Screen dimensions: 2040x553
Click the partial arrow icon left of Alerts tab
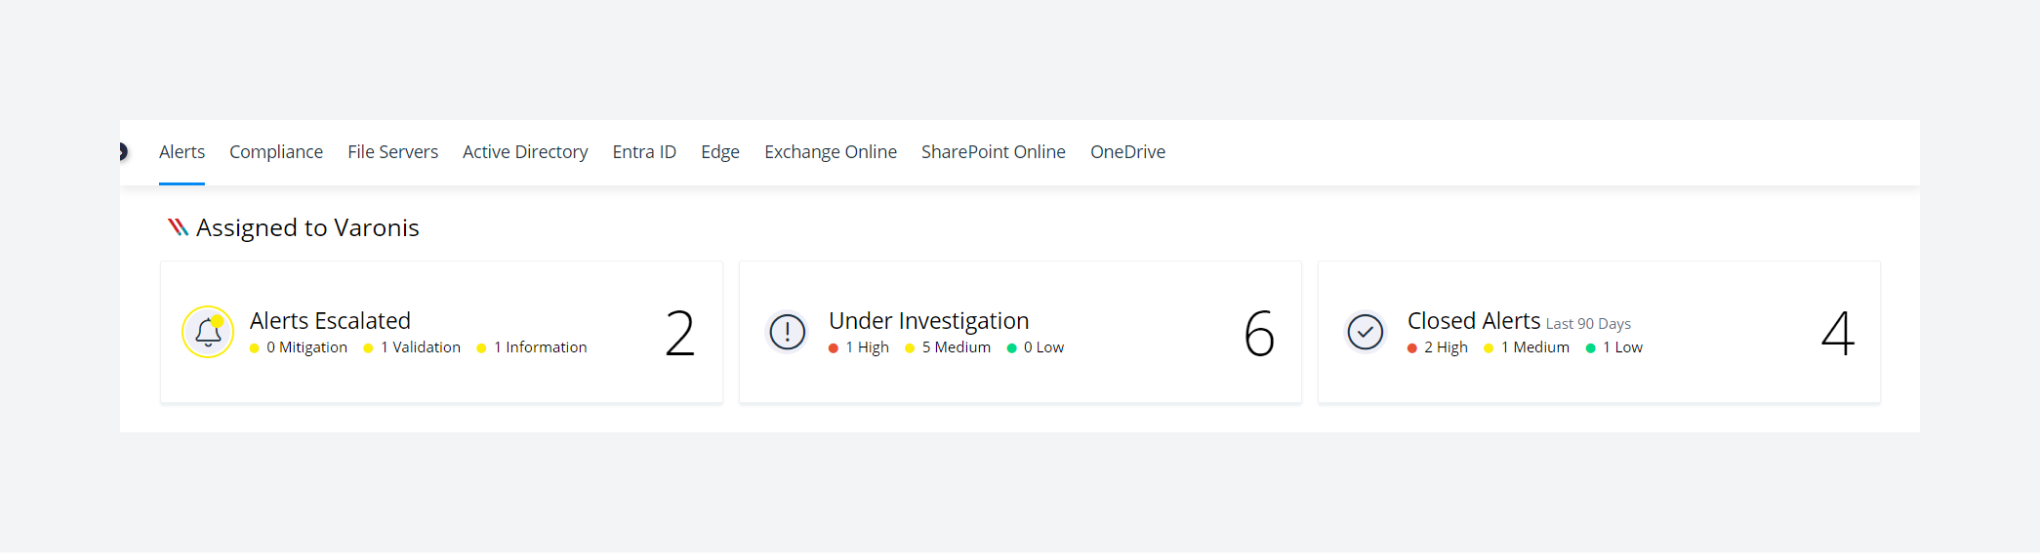click(123, 152)
